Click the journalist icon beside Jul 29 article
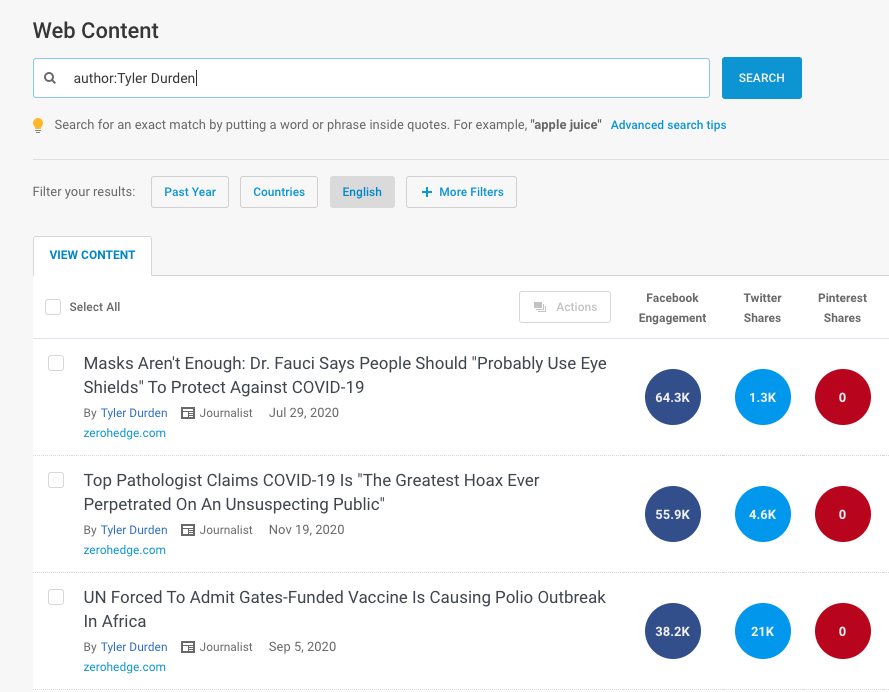 tap(187, 413)
